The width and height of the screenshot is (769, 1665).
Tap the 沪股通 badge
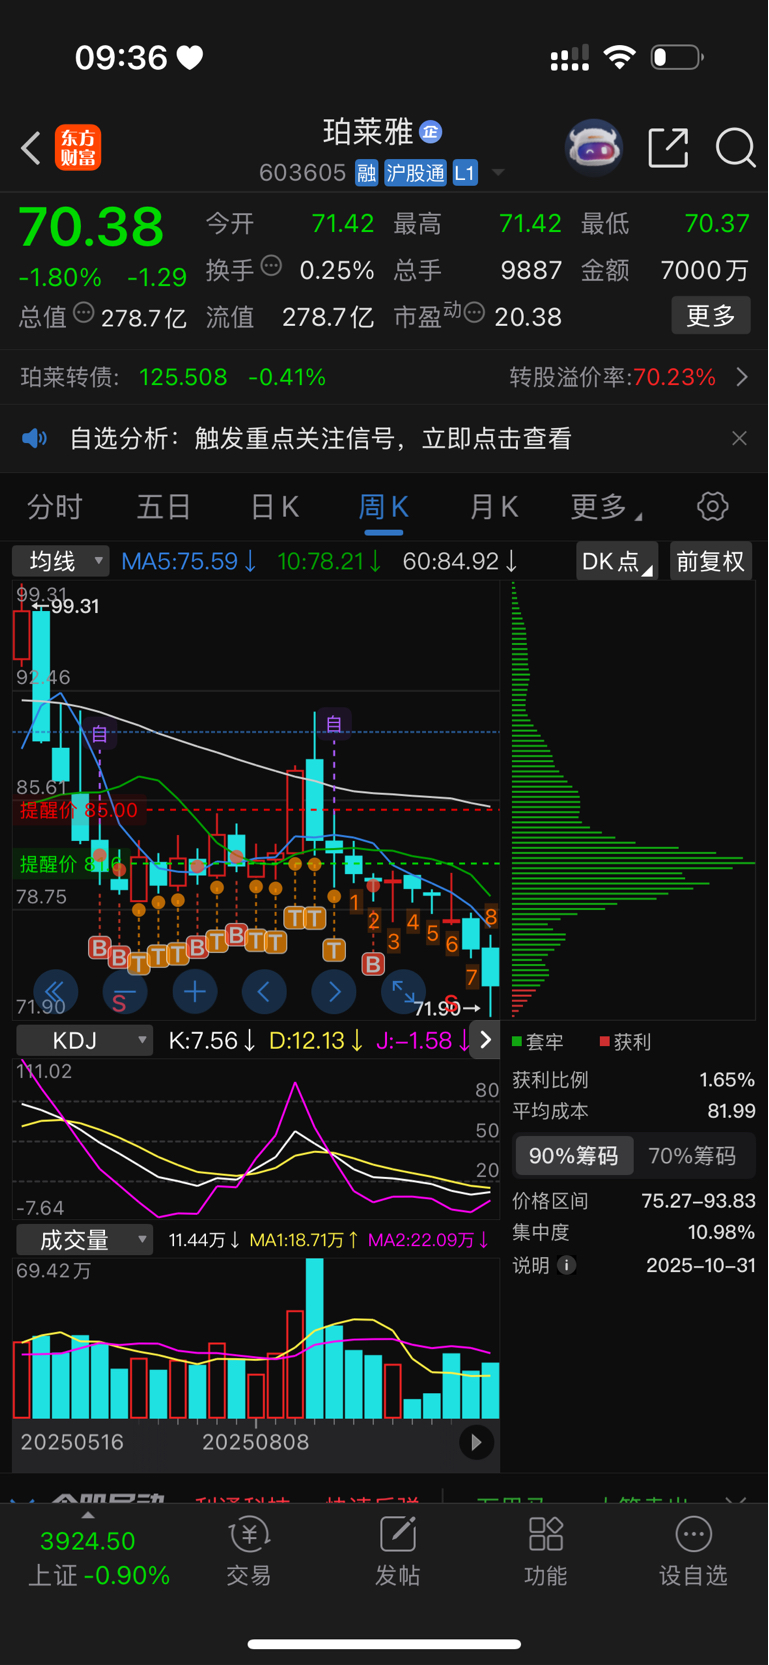point(415,173)
